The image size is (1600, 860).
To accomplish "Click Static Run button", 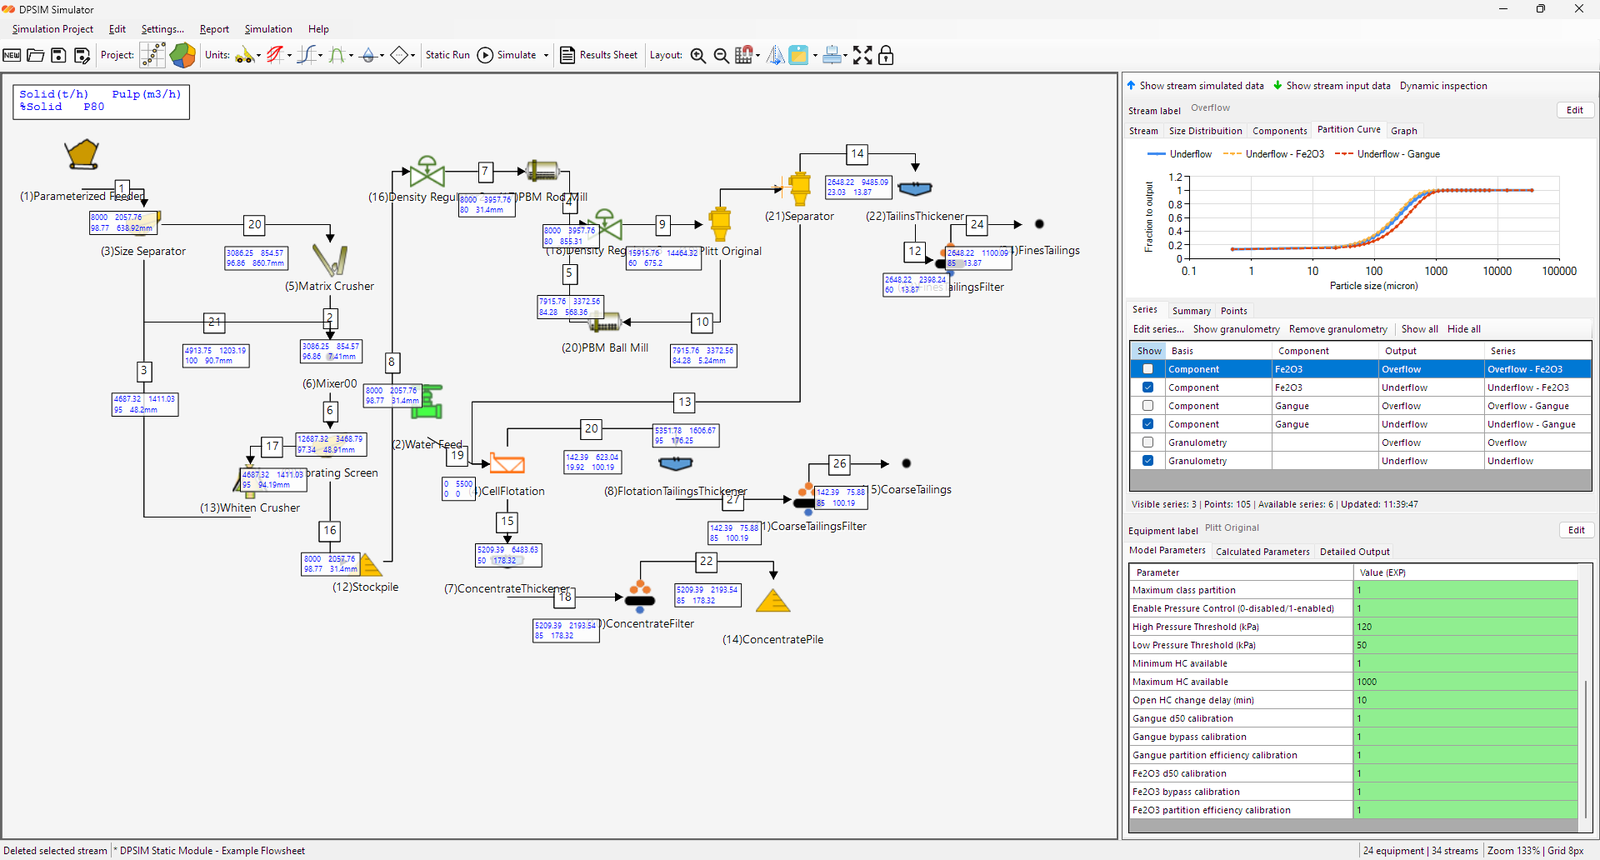I will (447, 55).
